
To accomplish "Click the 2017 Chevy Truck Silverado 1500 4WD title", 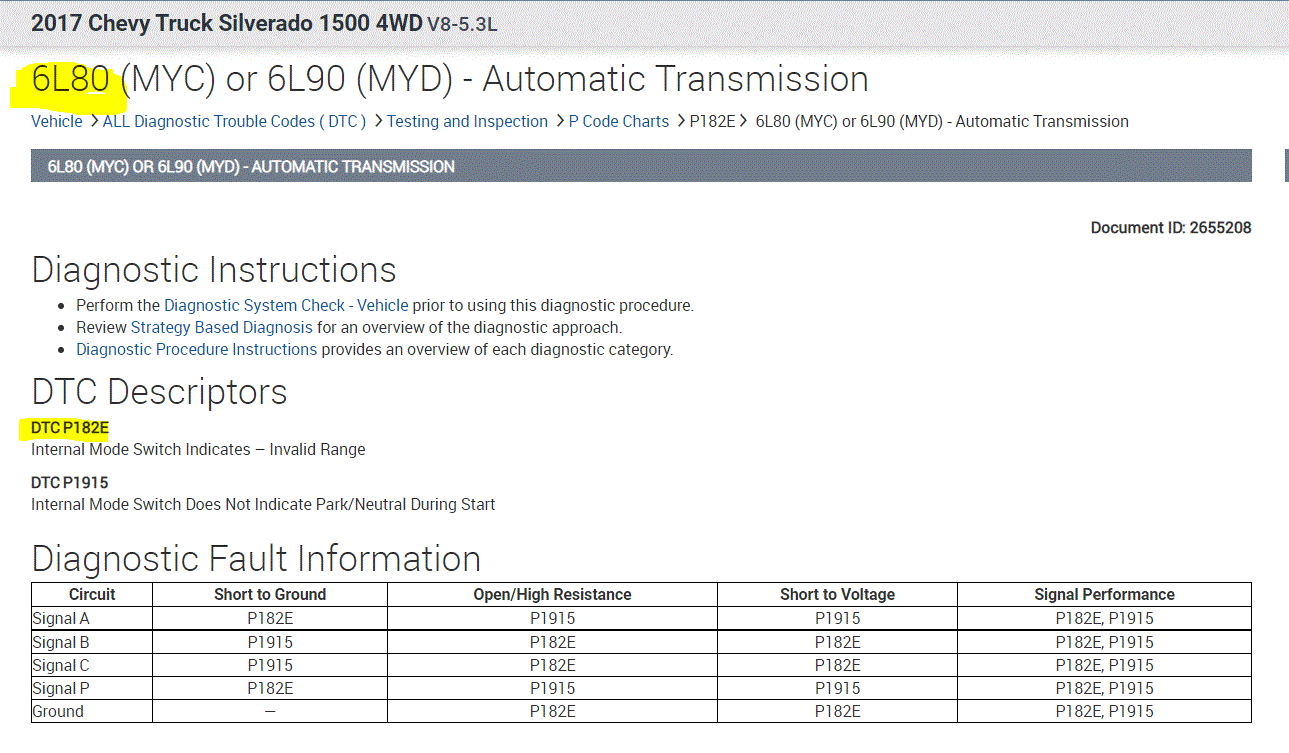I will (227, 23).
